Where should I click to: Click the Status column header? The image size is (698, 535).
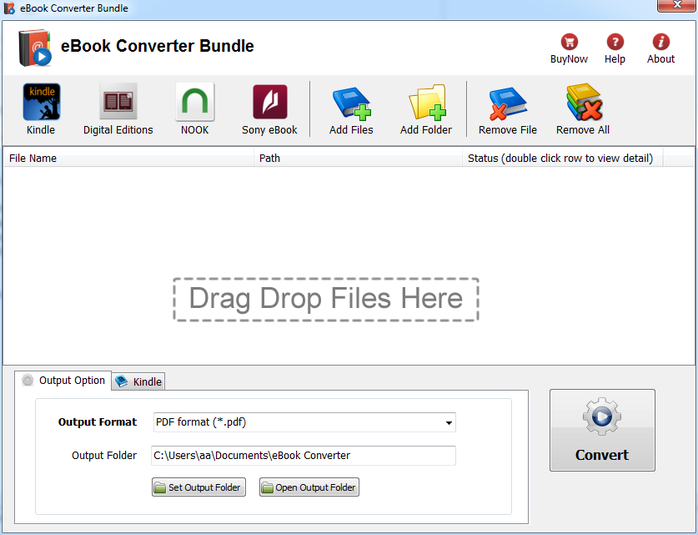pos(563,158)
